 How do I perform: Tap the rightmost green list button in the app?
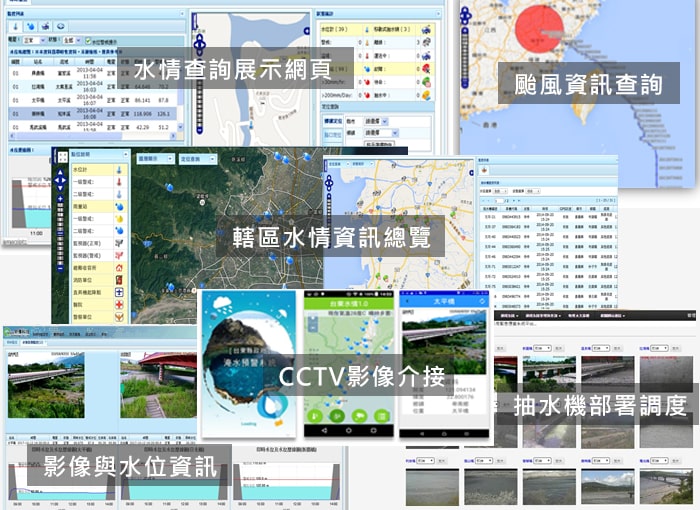click(x=381, y=416)
